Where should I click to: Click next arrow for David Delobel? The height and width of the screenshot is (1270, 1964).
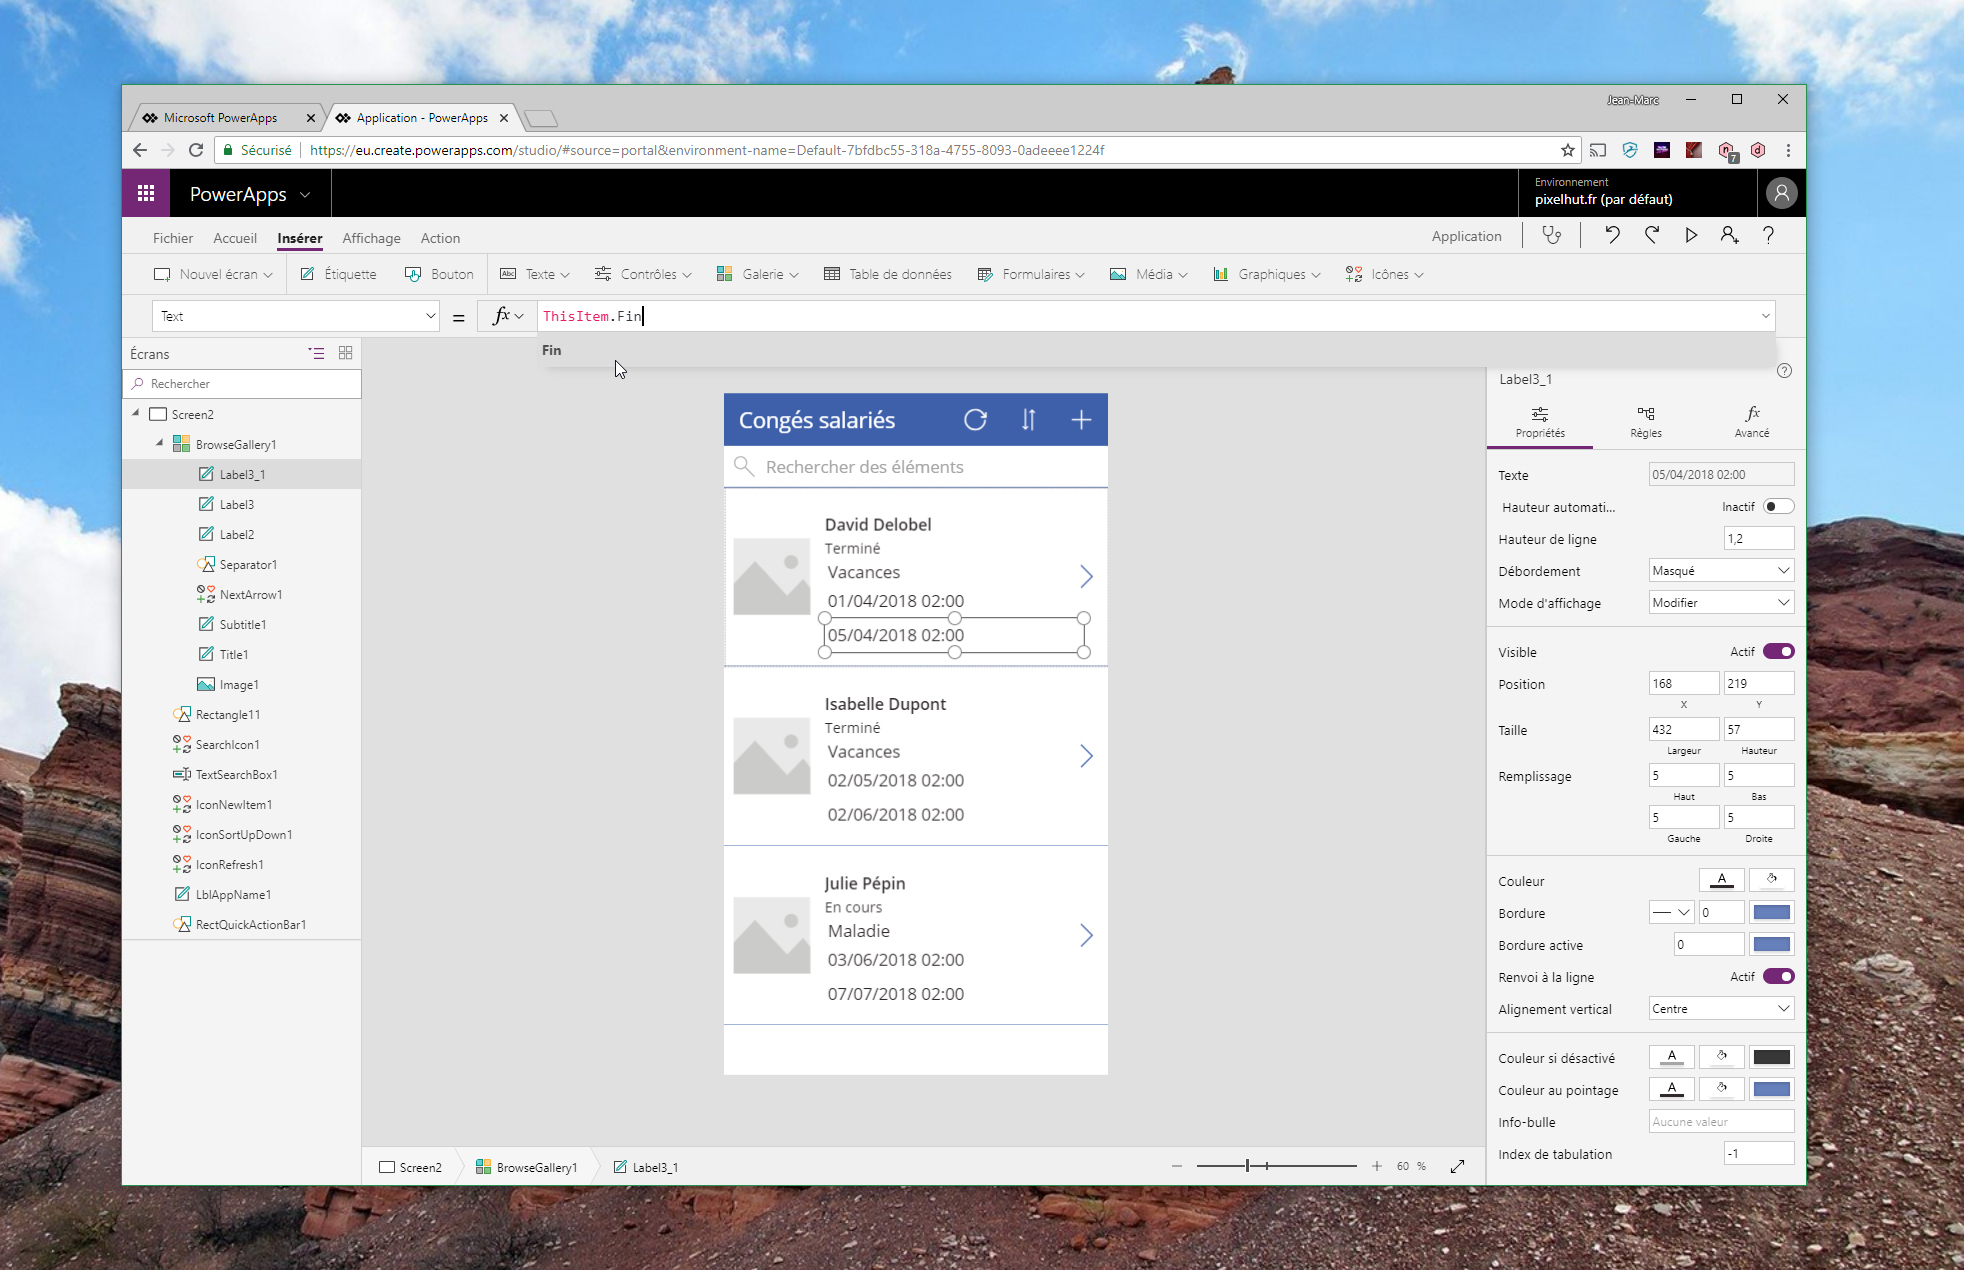click(1086, 576)
